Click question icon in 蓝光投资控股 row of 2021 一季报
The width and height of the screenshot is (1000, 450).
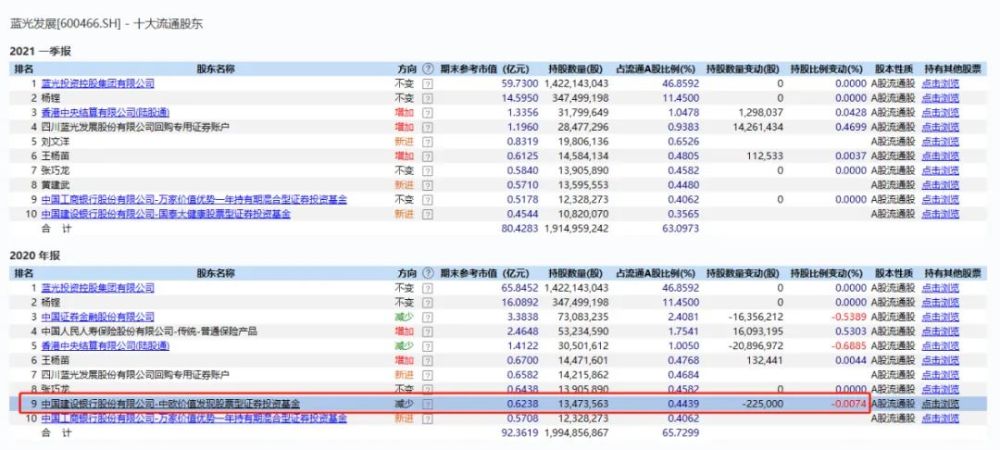[427, 83]
